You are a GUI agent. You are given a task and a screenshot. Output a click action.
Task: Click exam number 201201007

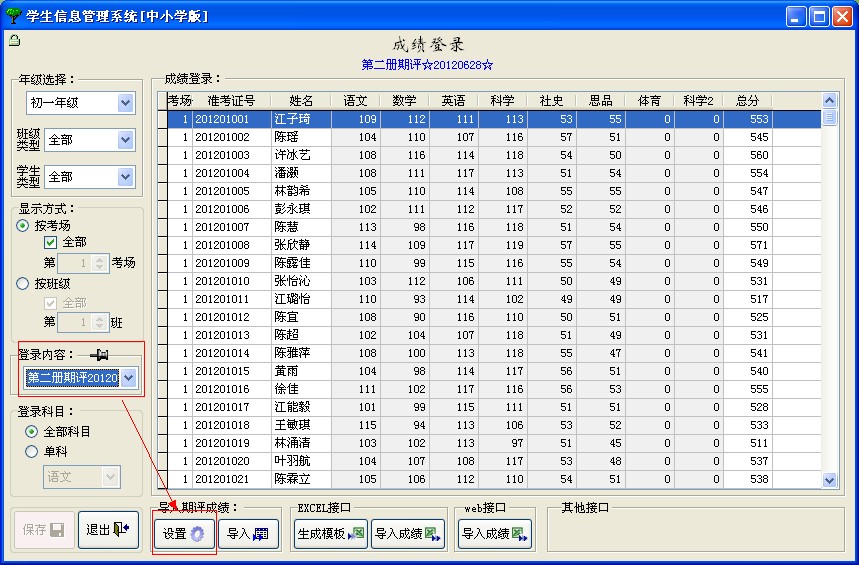232,227
